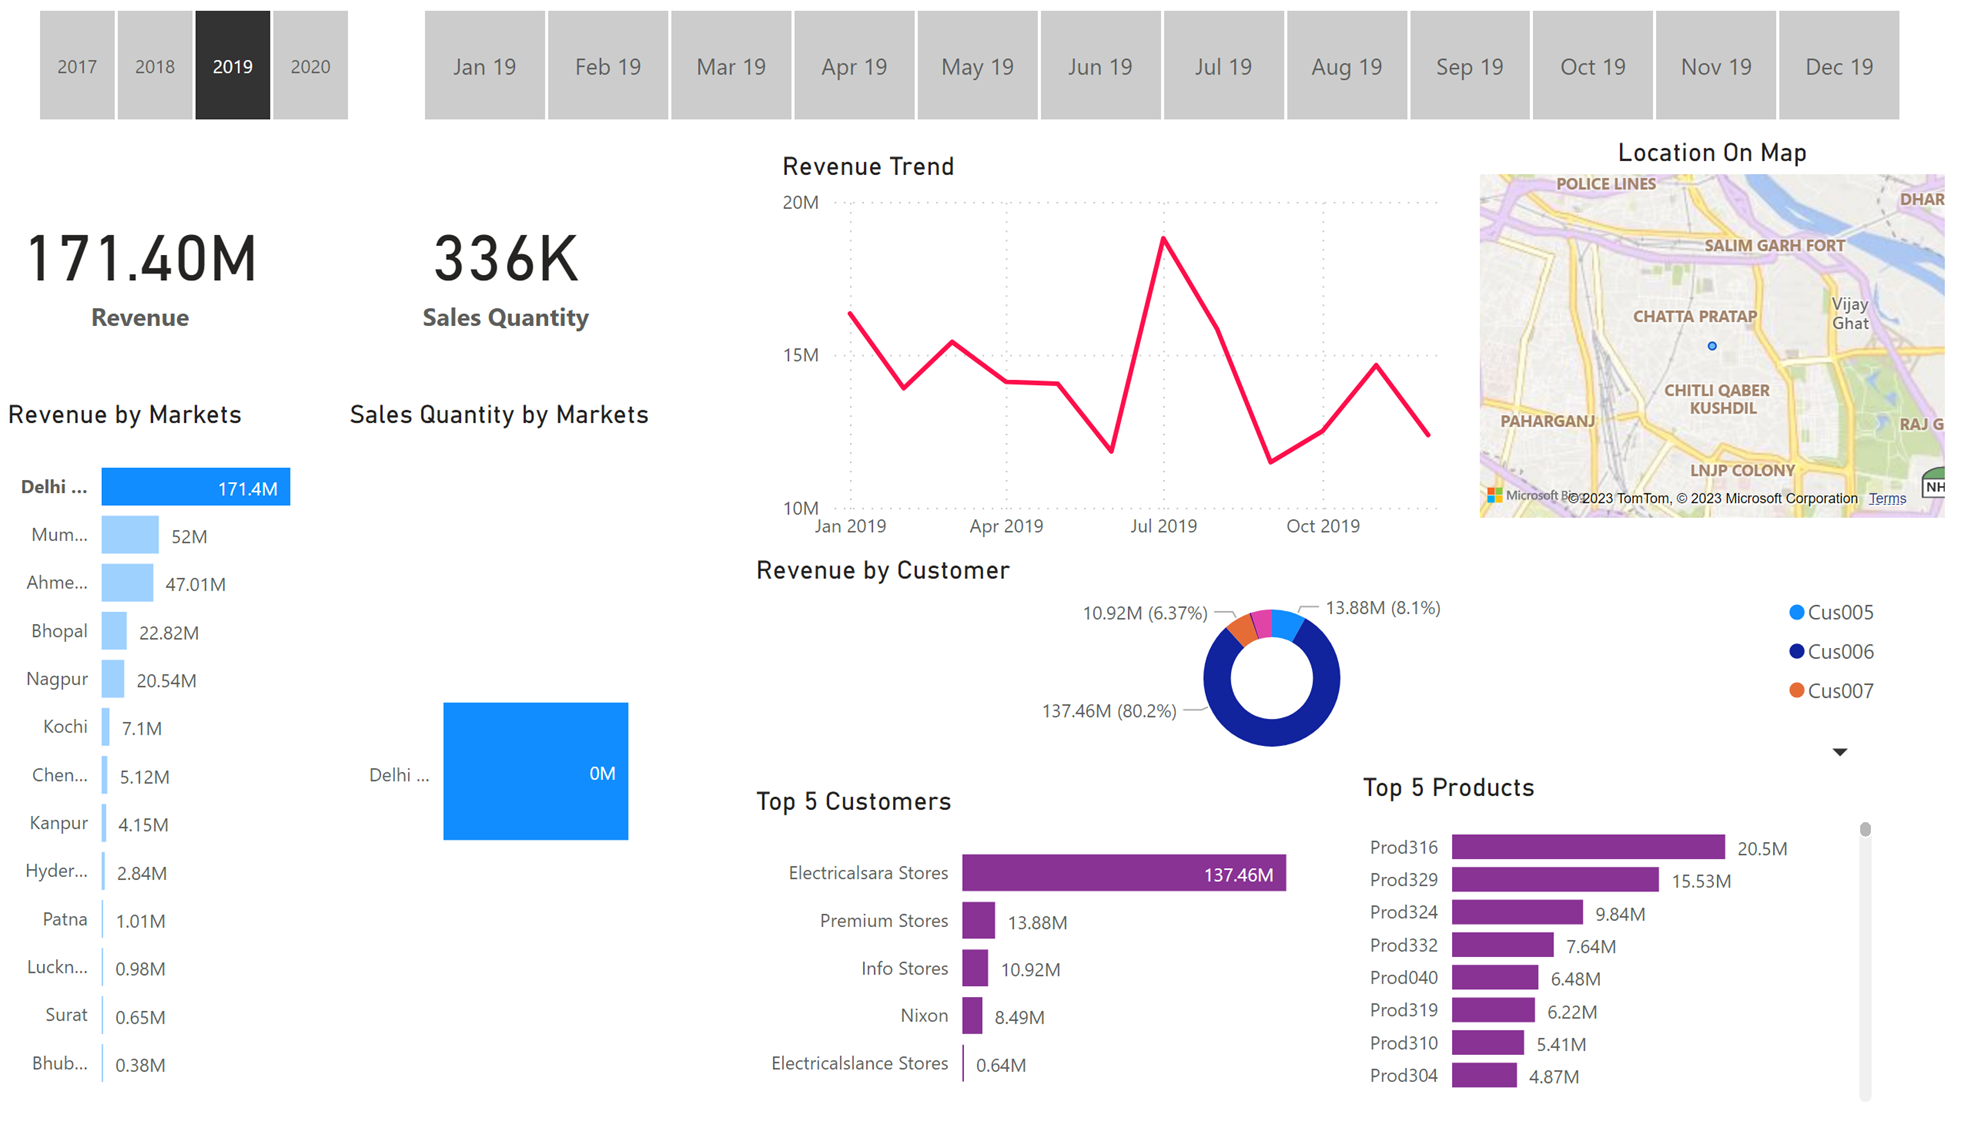The image size is (1971, 1125).
Task: Toggle the Cus005 legend entry
Action: tap(1833, 611)
